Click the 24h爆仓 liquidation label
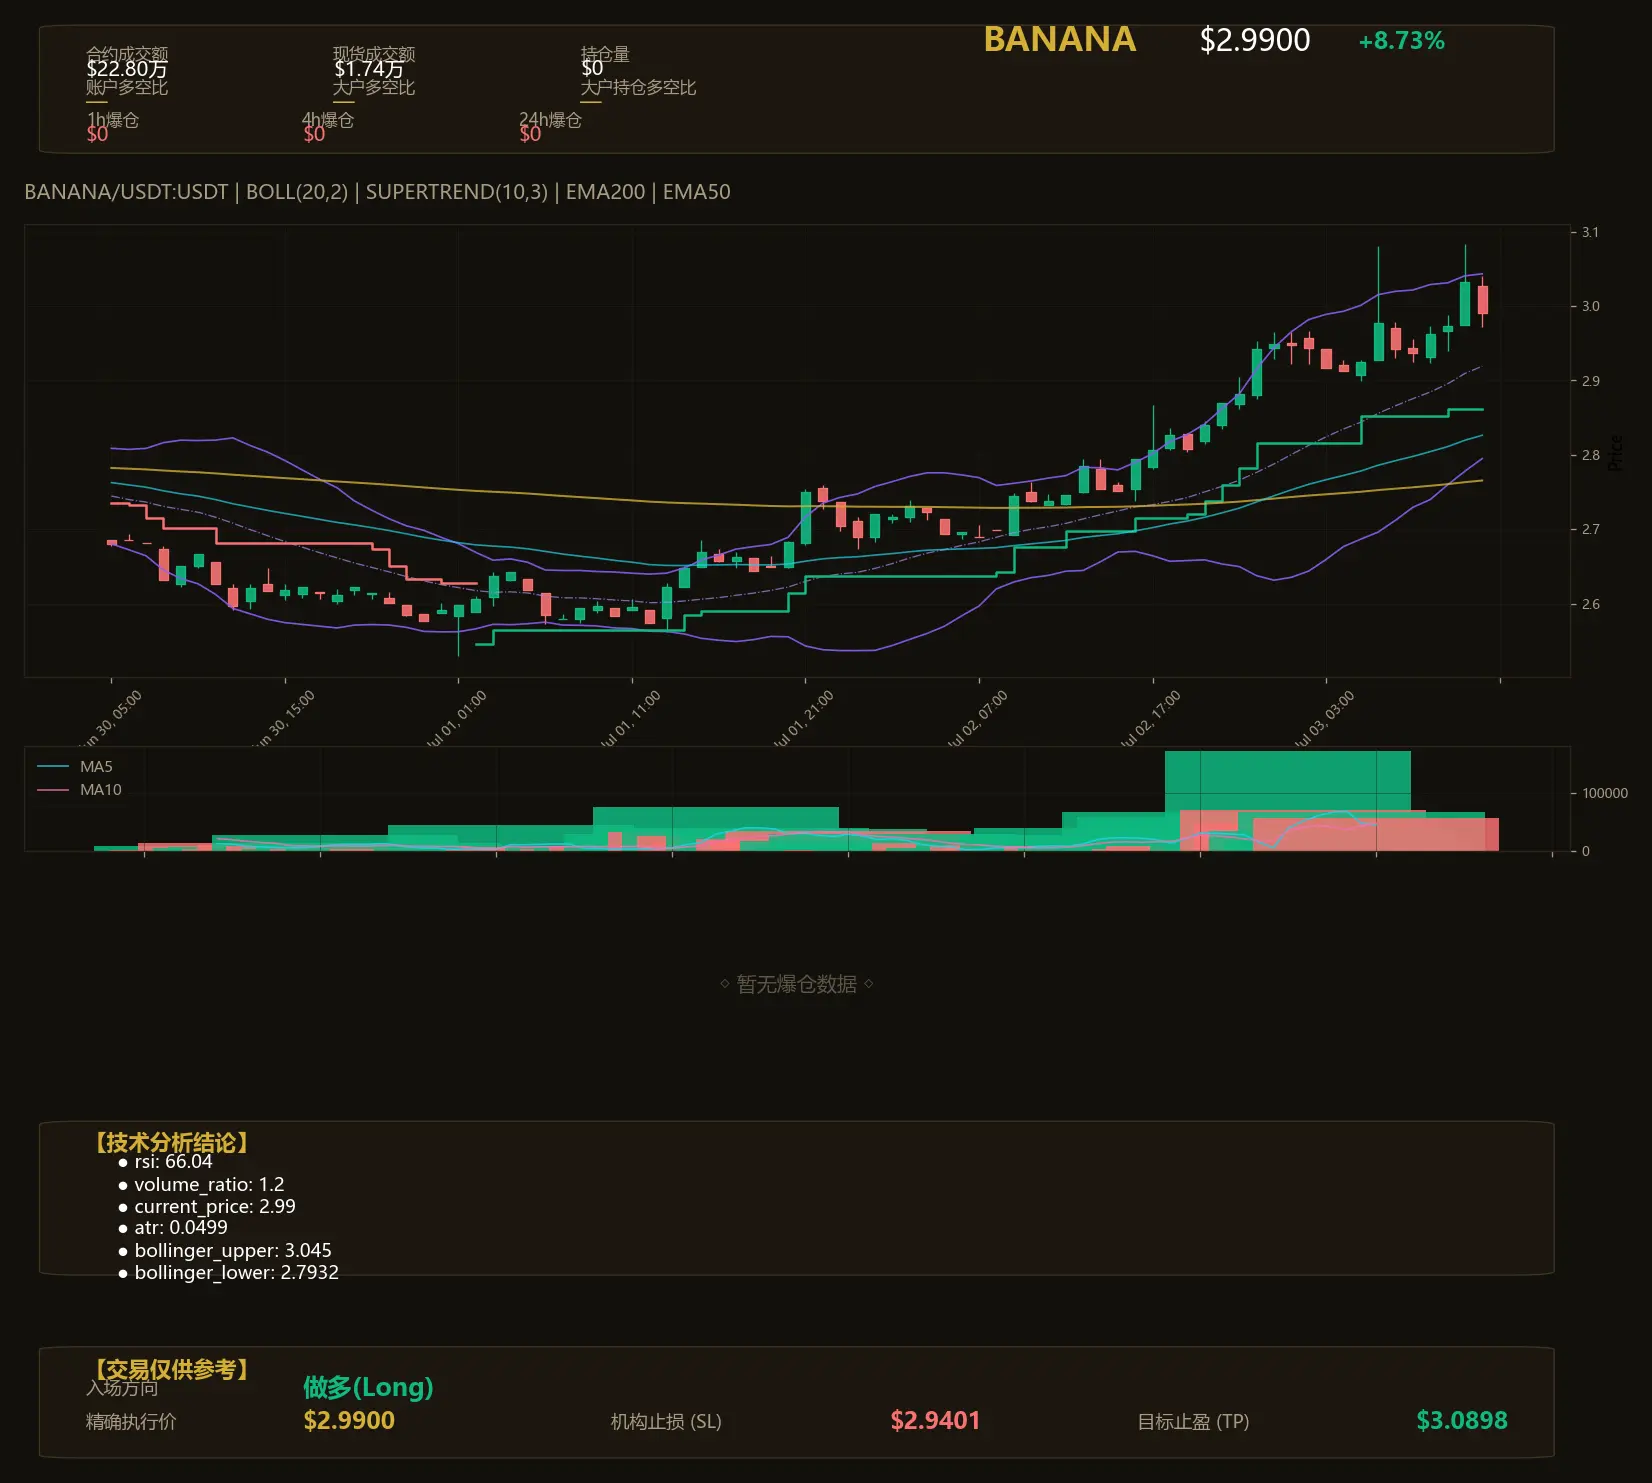This screenshot has width=1652, height=1483. (x=550, y=120)
